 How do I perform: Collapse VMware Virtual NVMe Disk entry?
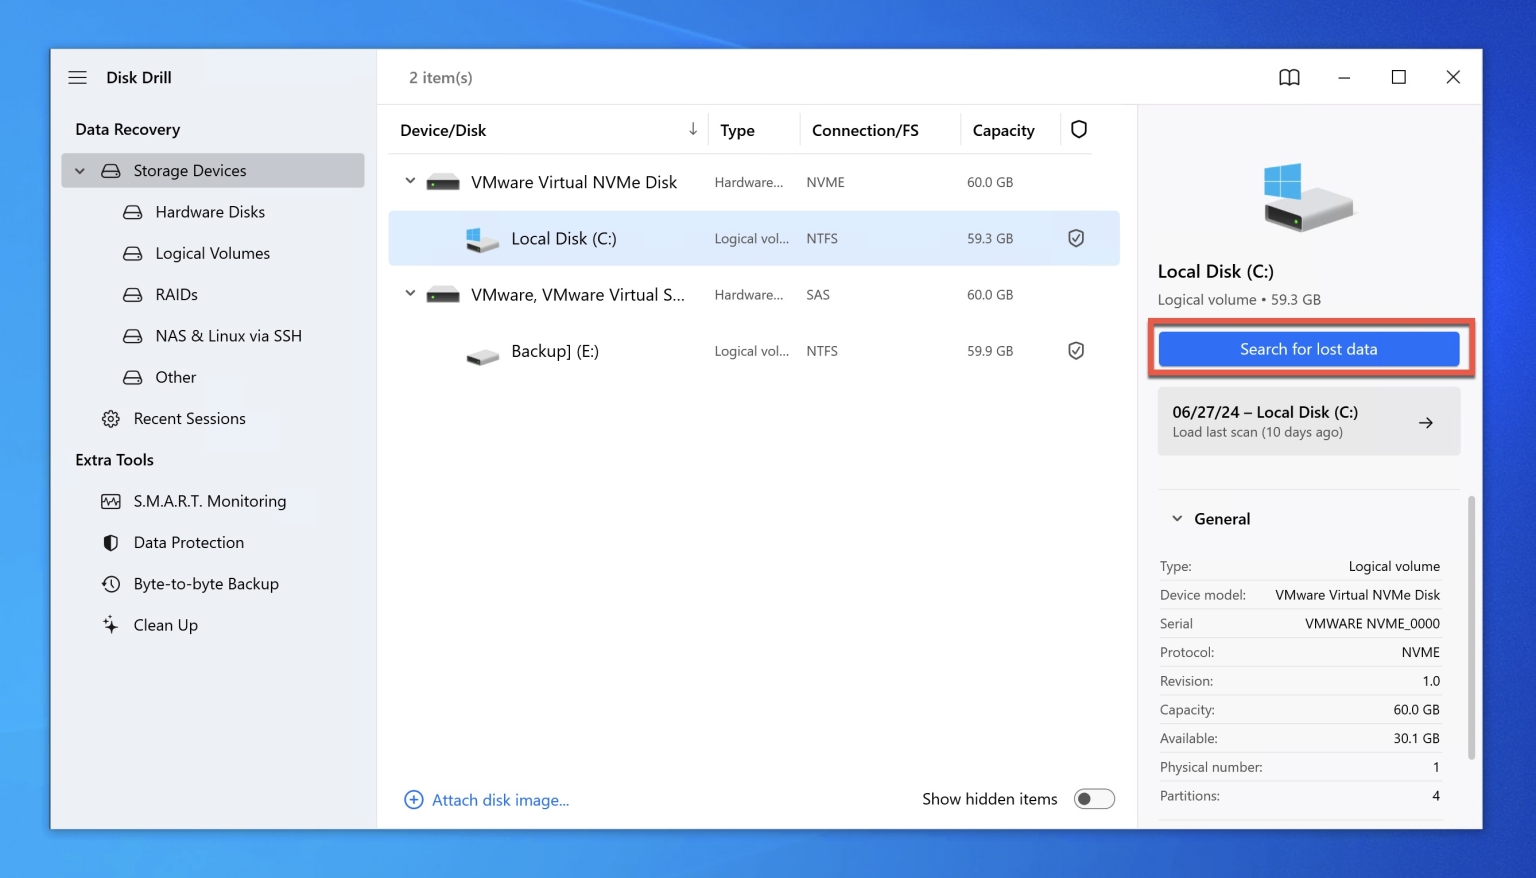pos(410,181)
